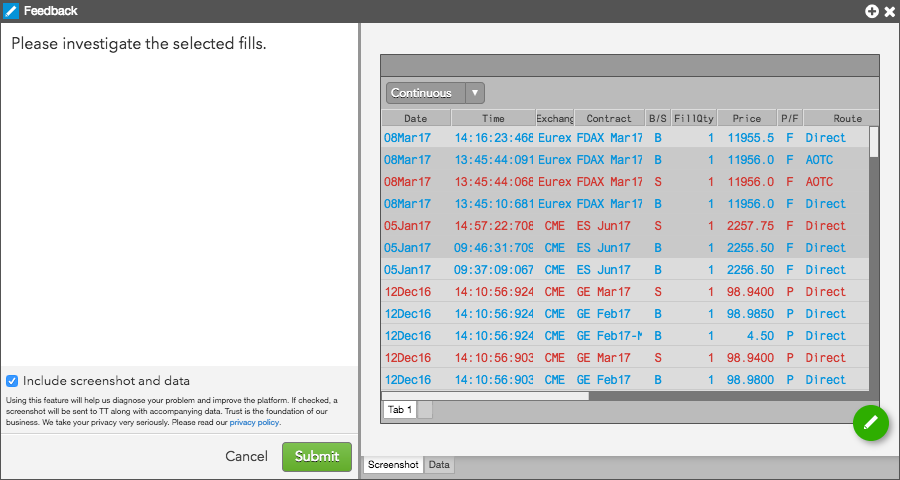Click the plus icon in title bar
Screen dimensions: 900x480
[872, 11]
